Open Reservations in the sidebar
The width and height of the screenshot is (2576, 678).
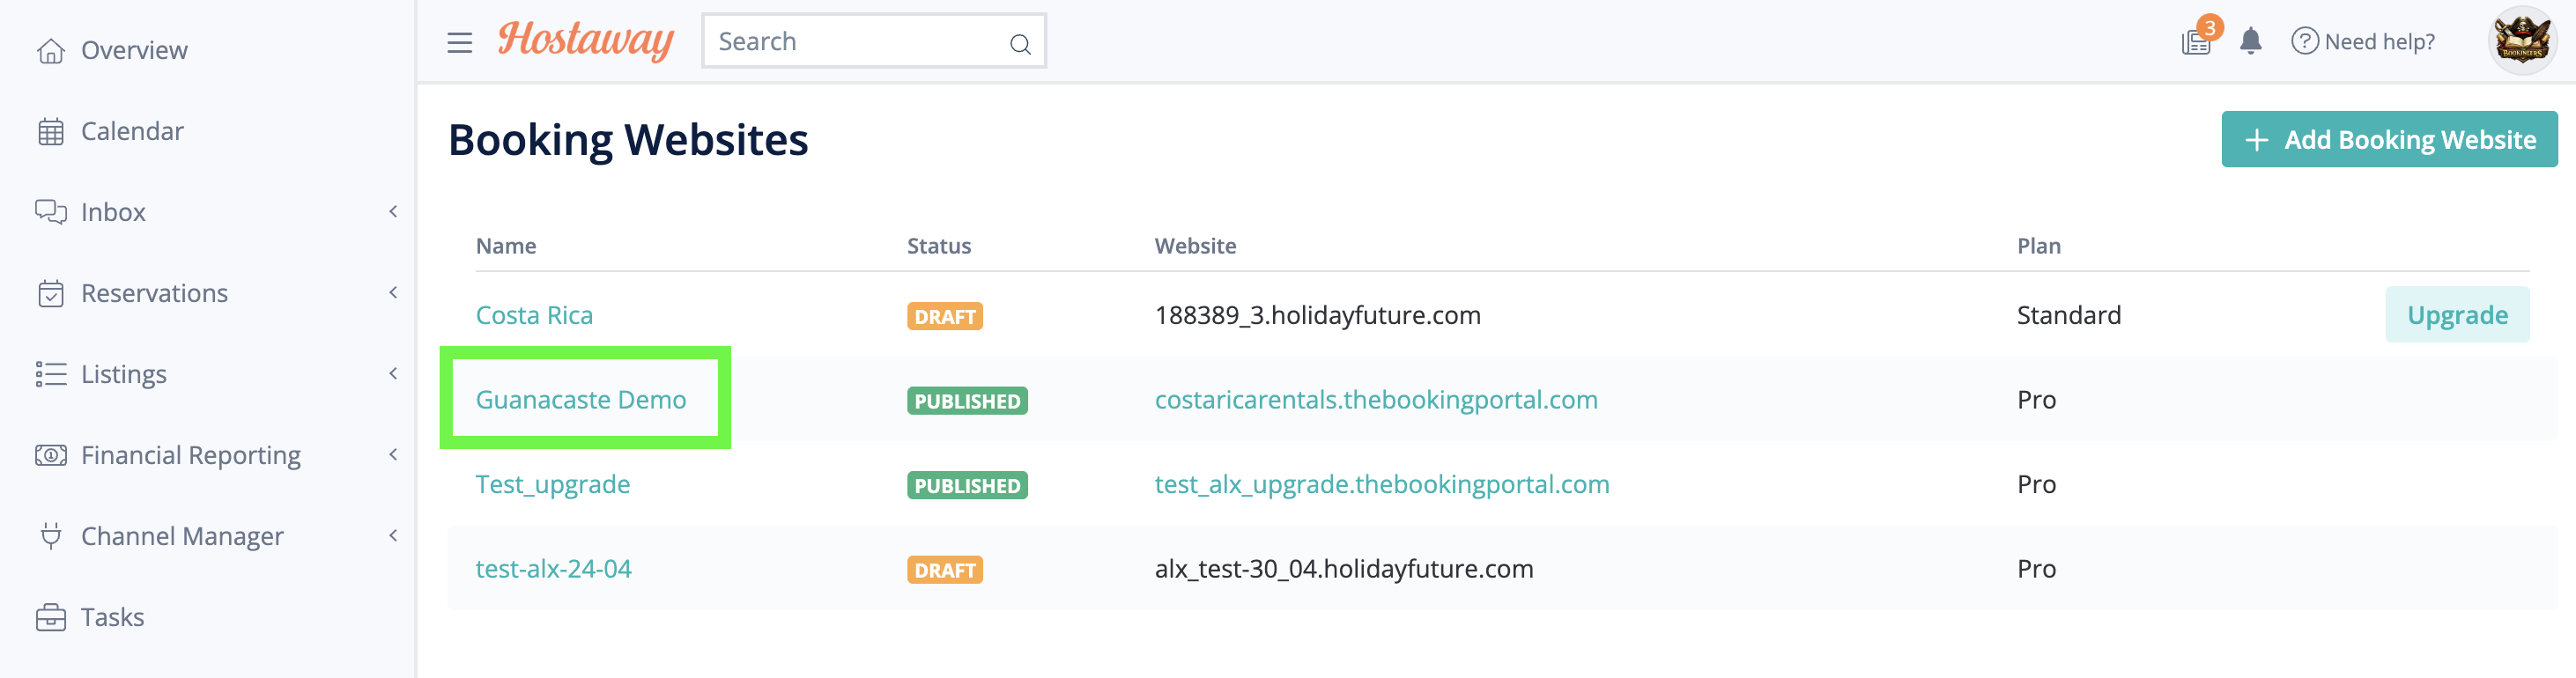coord(154,293)
